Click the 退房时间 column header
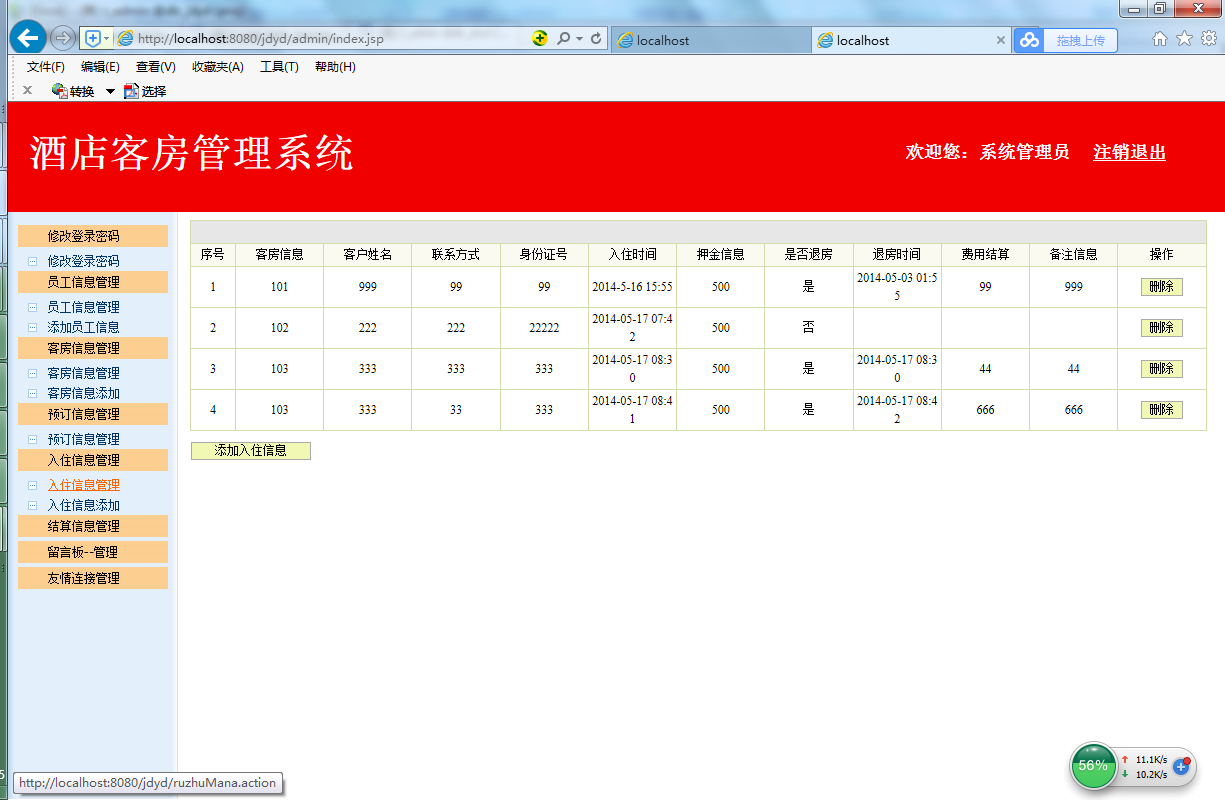 point(897,255)
